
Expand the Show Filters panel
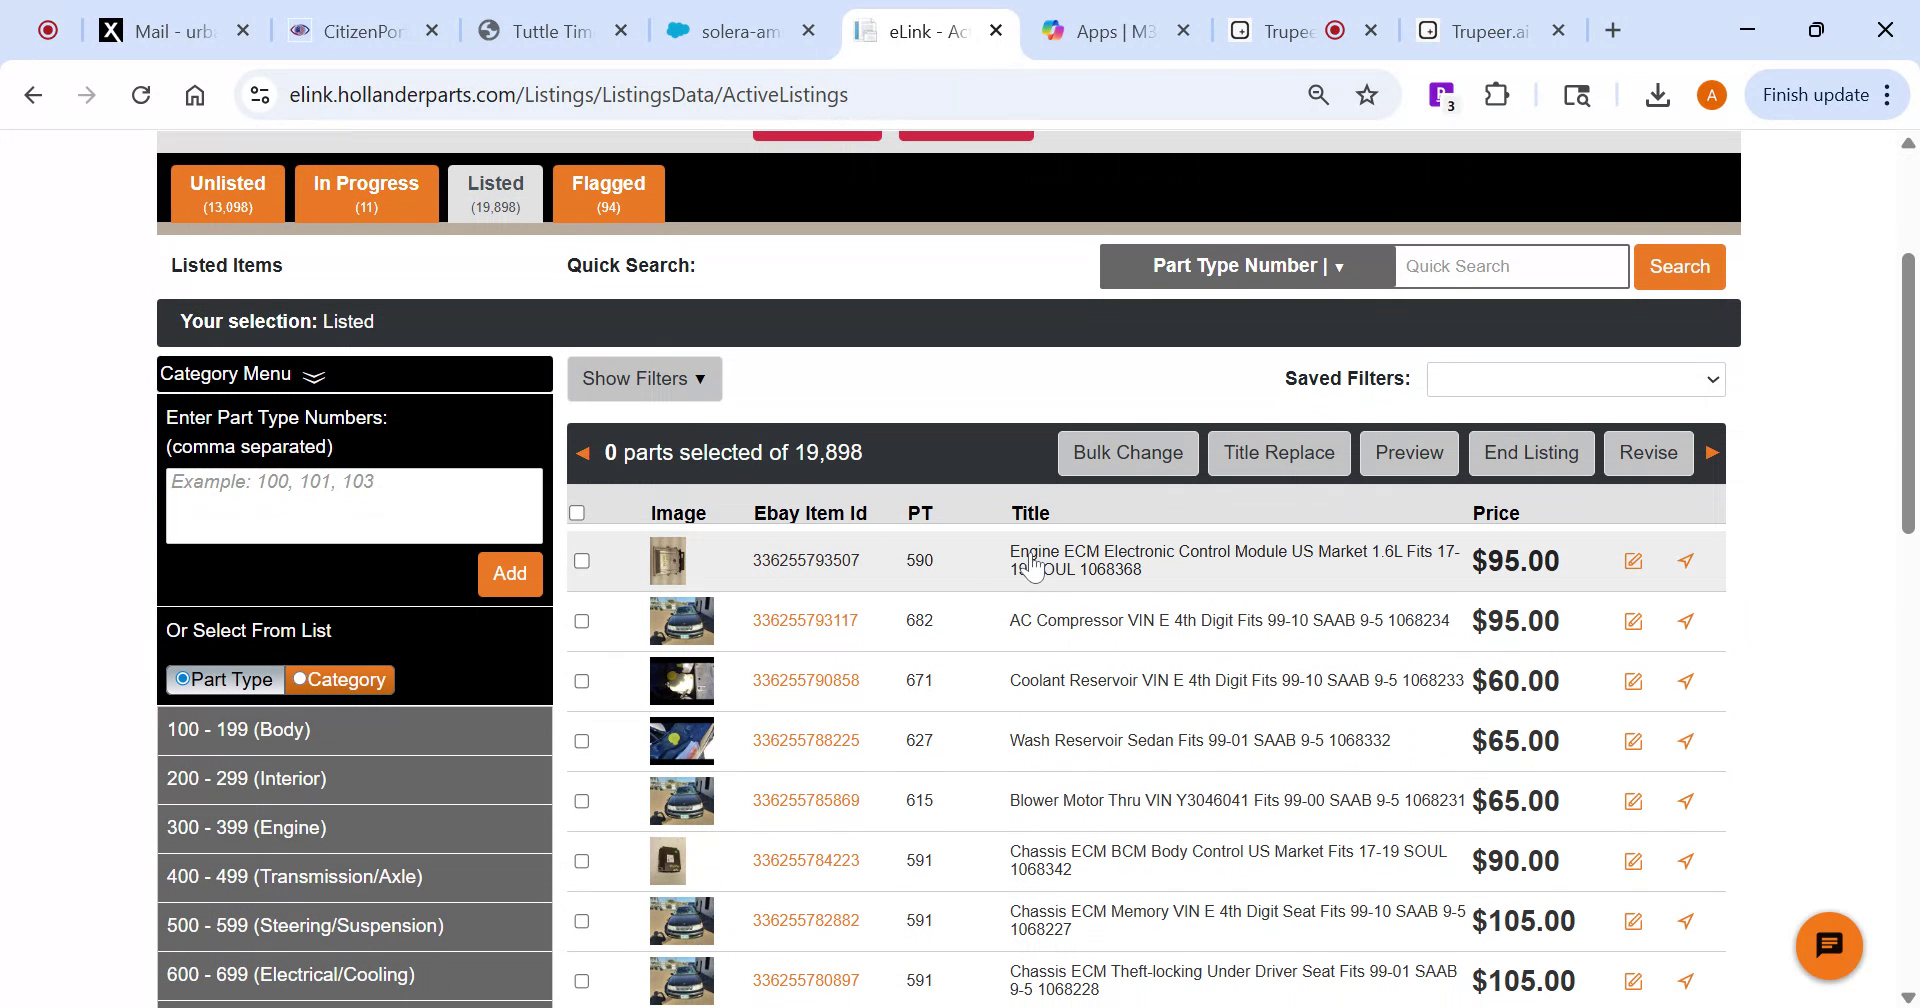pos(644,378)
